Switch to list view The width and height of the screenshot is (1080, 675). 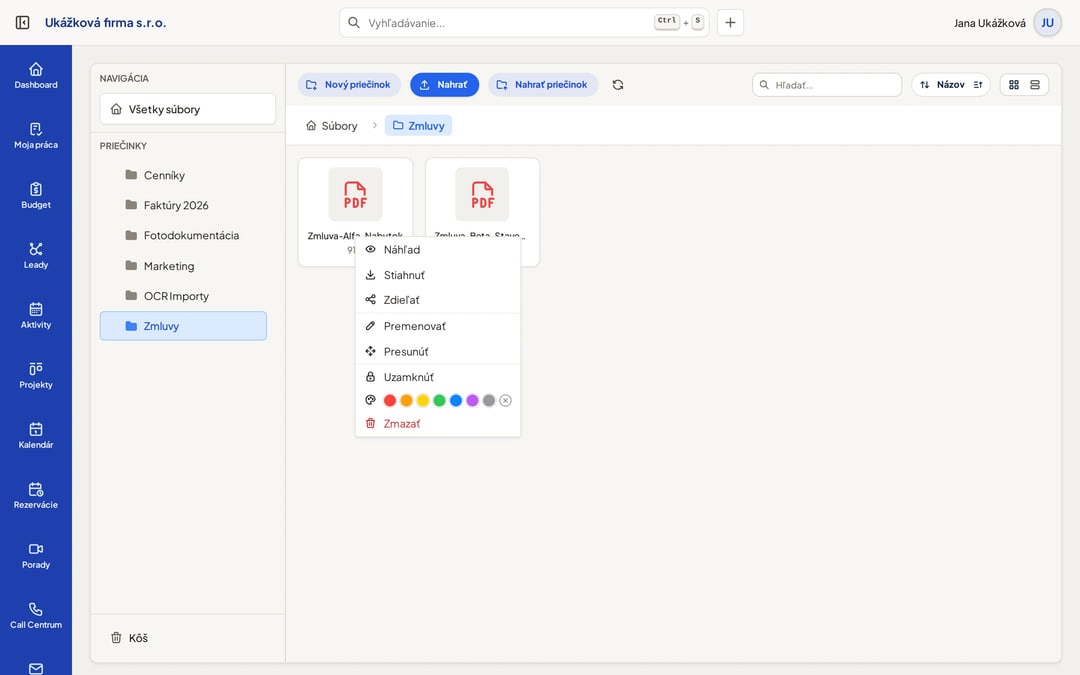point(1035,85)
